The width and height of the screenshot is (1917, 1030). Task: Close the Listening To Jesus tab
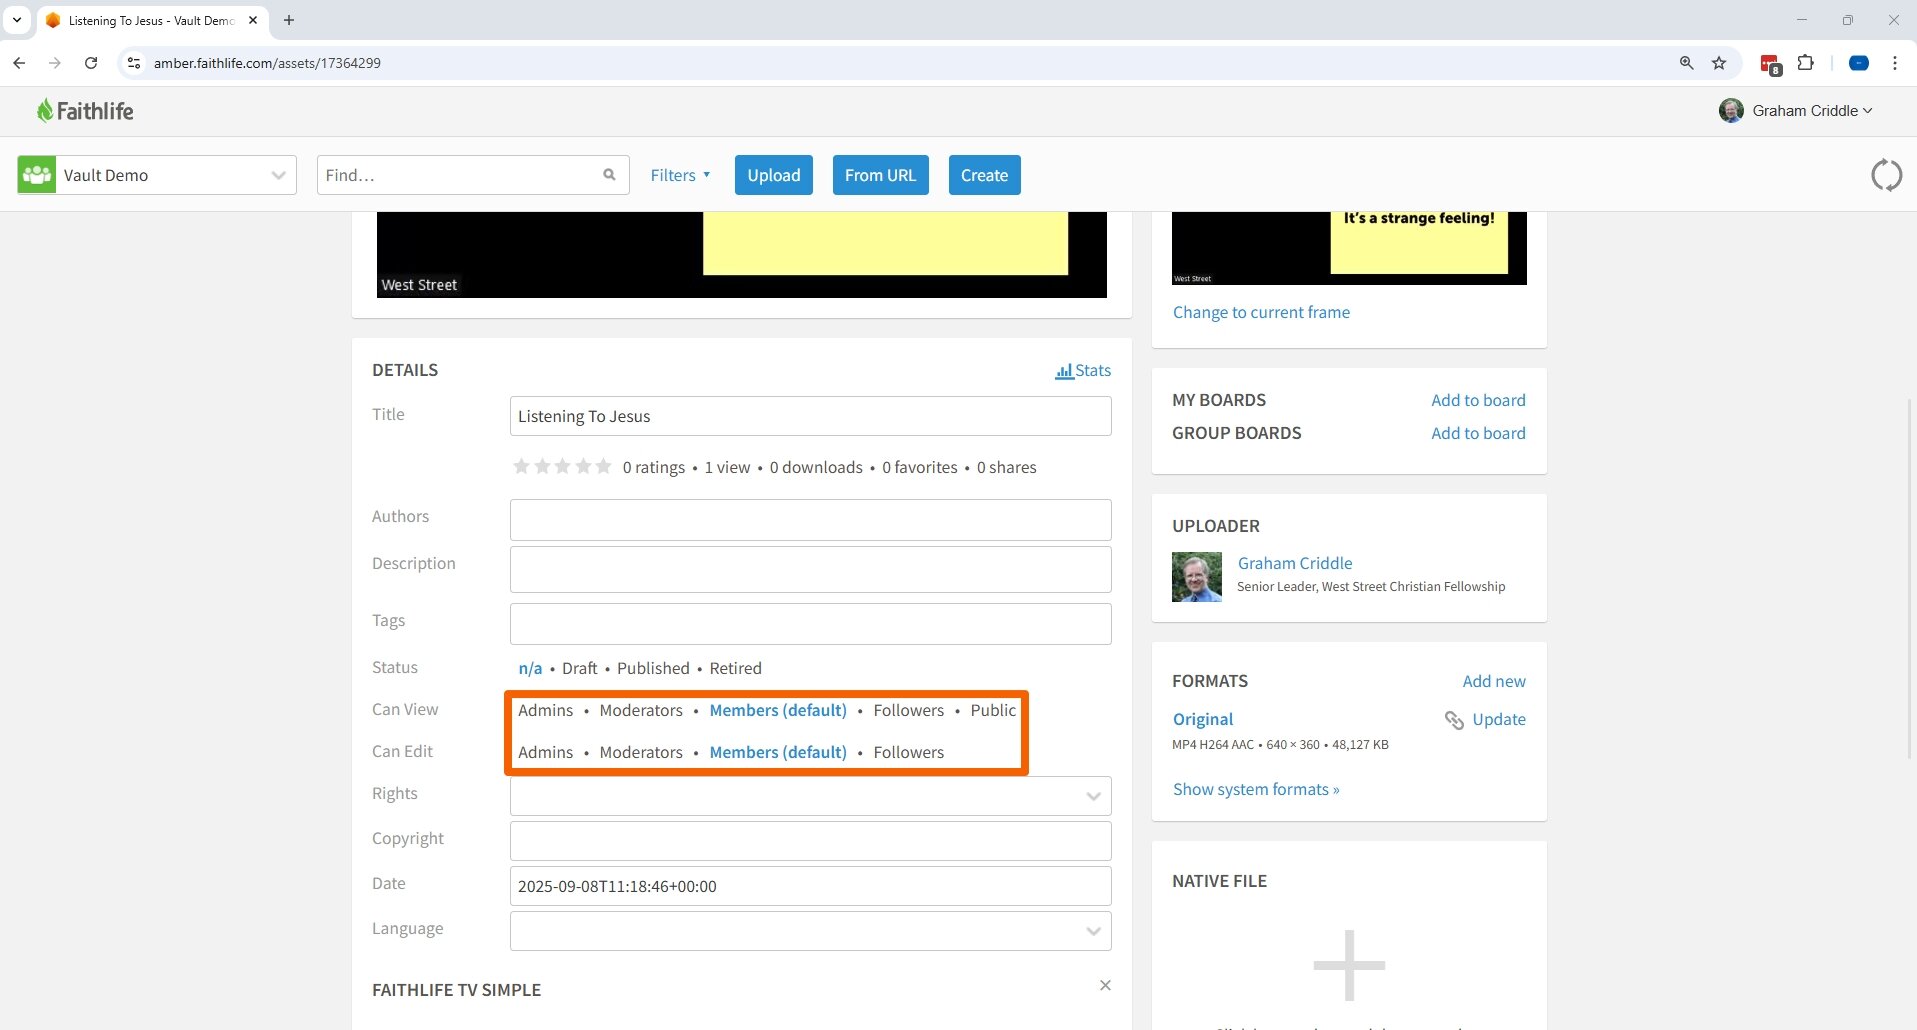pos(253,20)
